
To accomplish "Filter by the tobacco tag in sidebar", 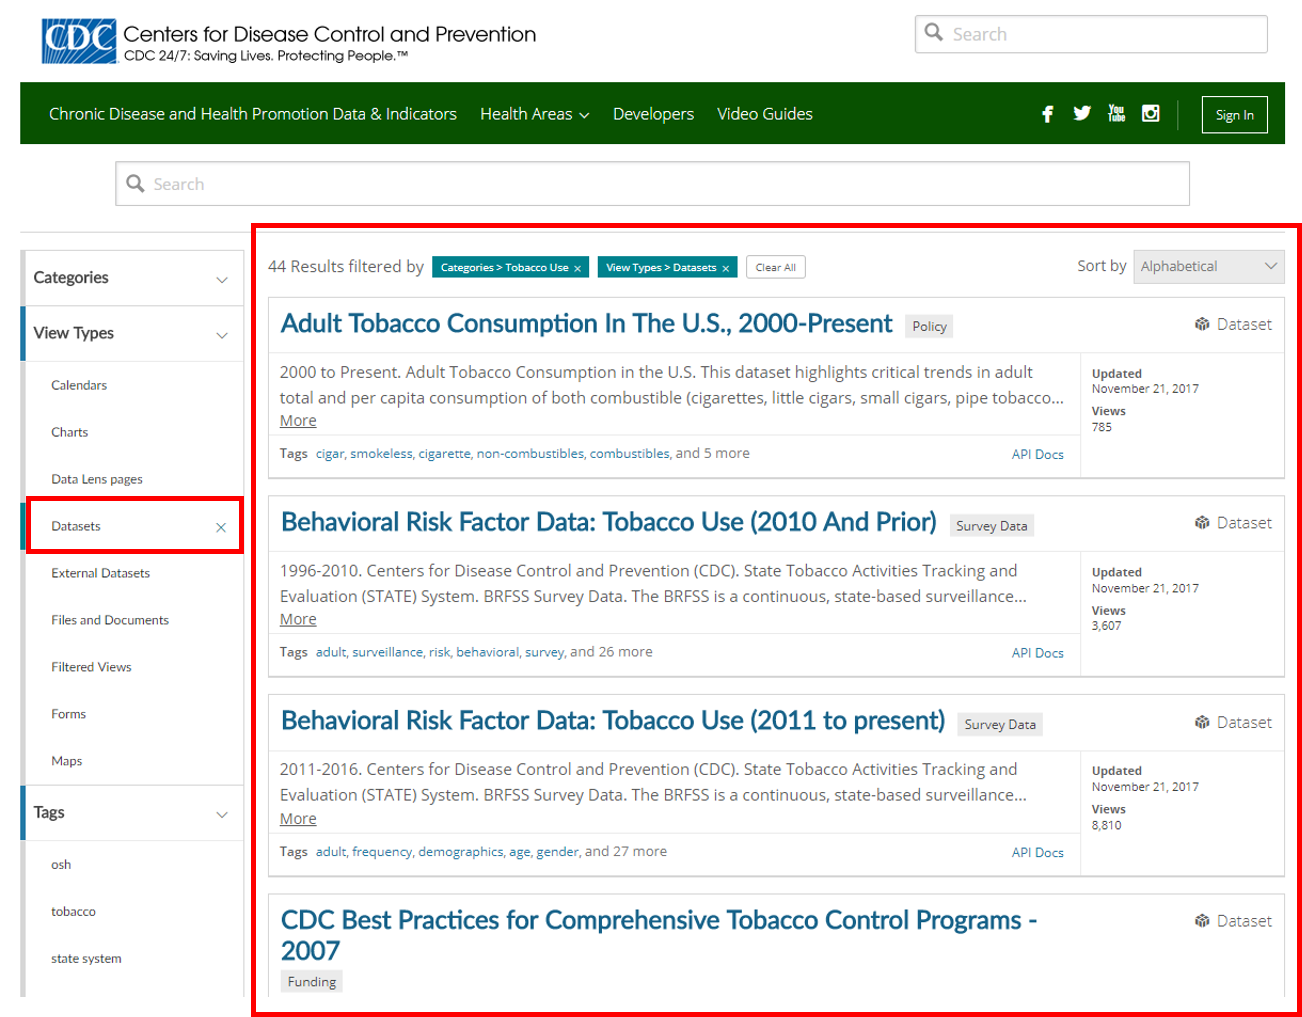I will pos(74,912).
